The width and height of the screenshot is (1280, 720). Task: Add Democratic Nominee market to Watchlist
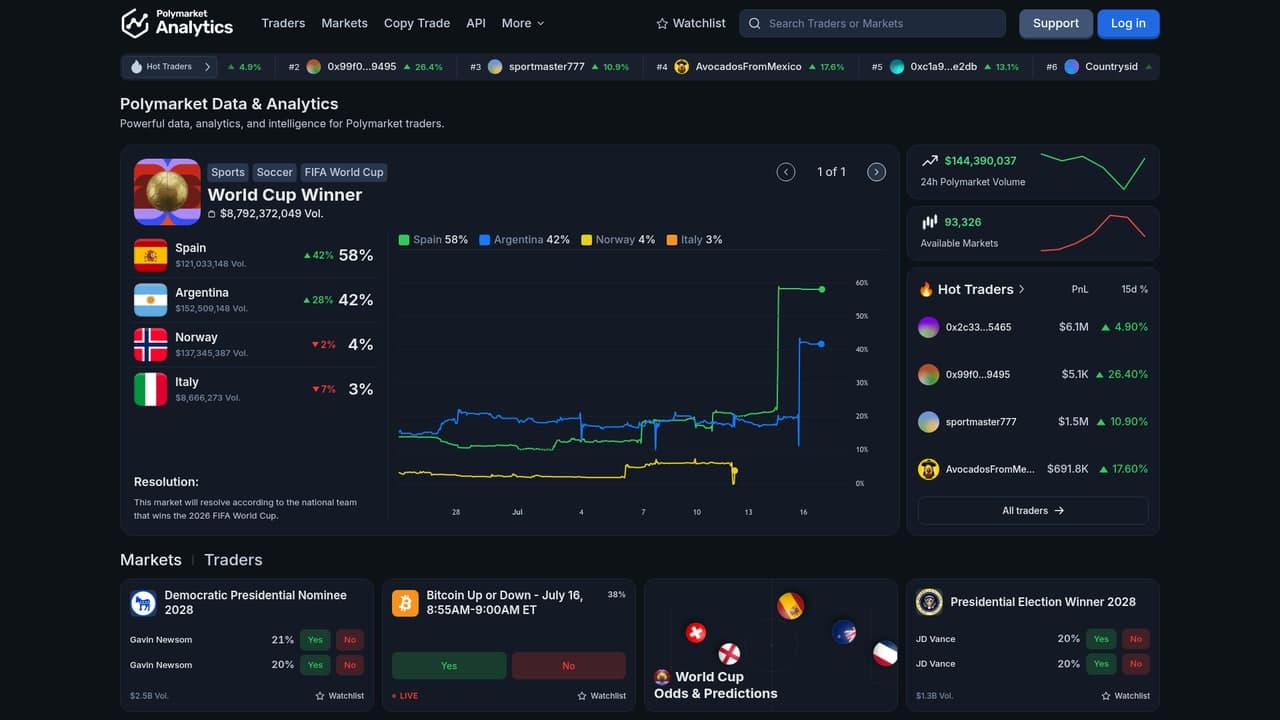coord(340,695)
